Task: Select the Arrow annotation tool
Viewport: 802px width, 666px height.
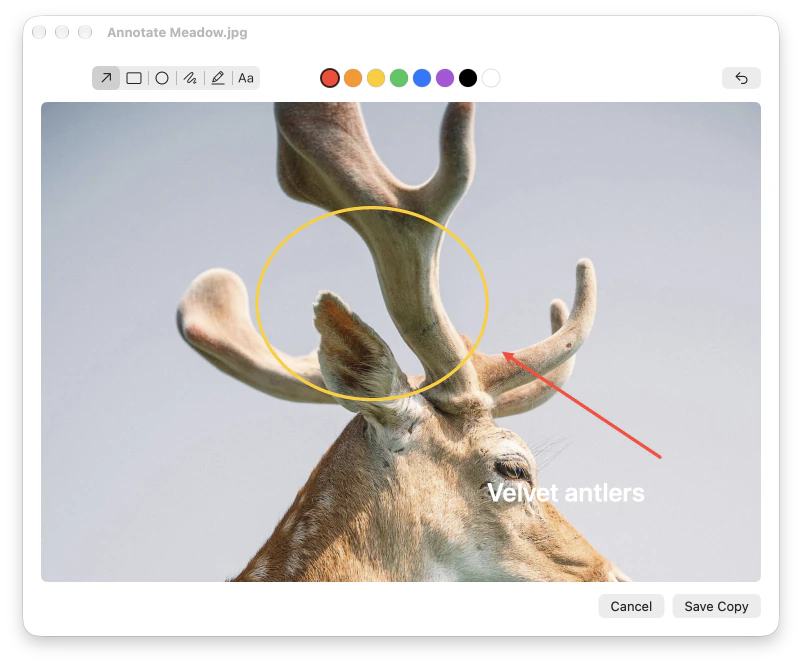Action: (106, 78)
